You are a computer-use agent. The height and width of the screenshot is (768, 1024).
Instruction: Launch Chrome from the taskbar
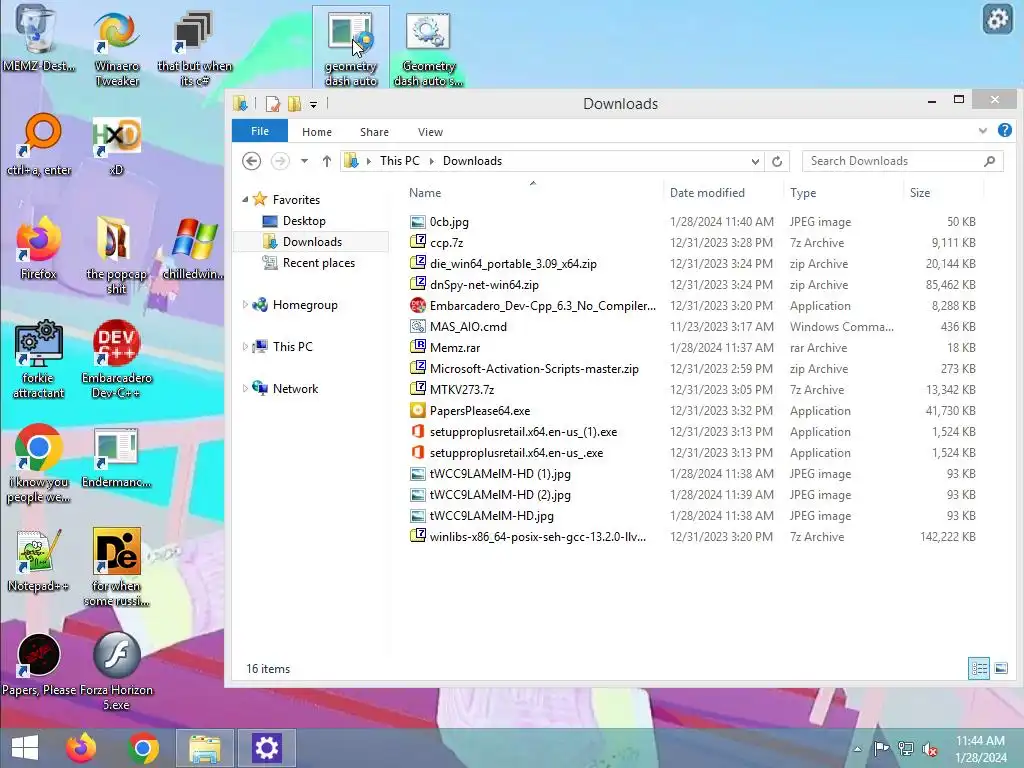[143, 748]
